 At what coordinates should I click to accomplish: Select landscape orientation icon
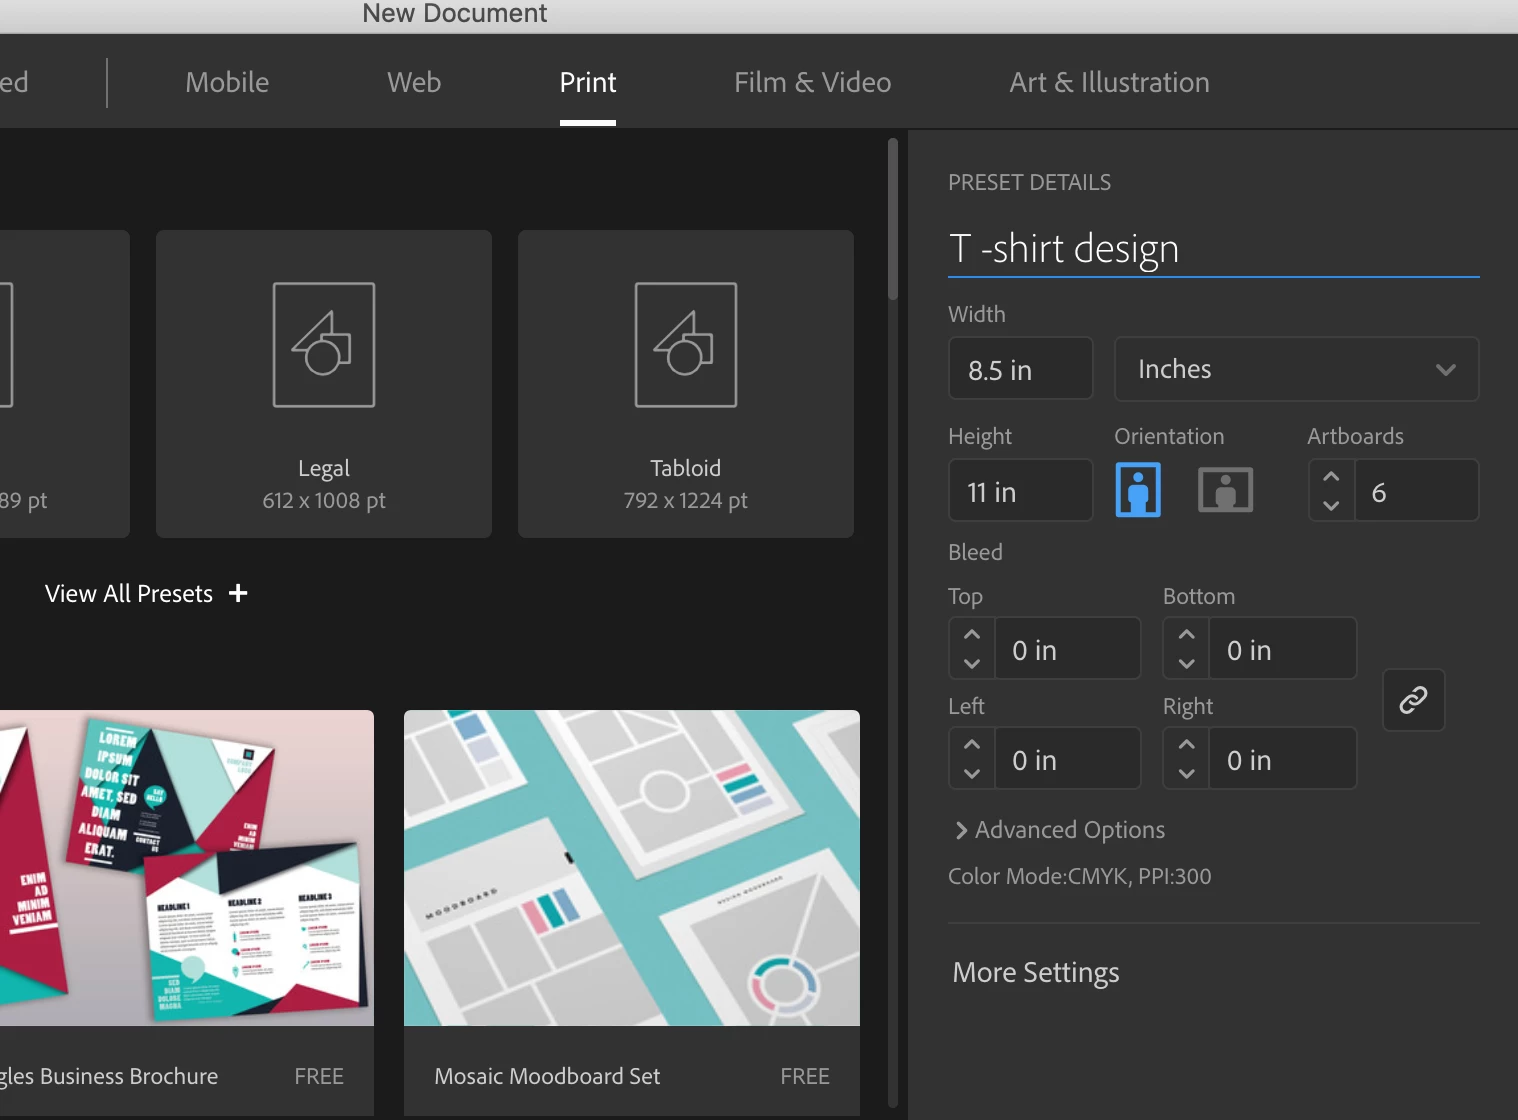pyautogui.click(x=1225, y=490)
